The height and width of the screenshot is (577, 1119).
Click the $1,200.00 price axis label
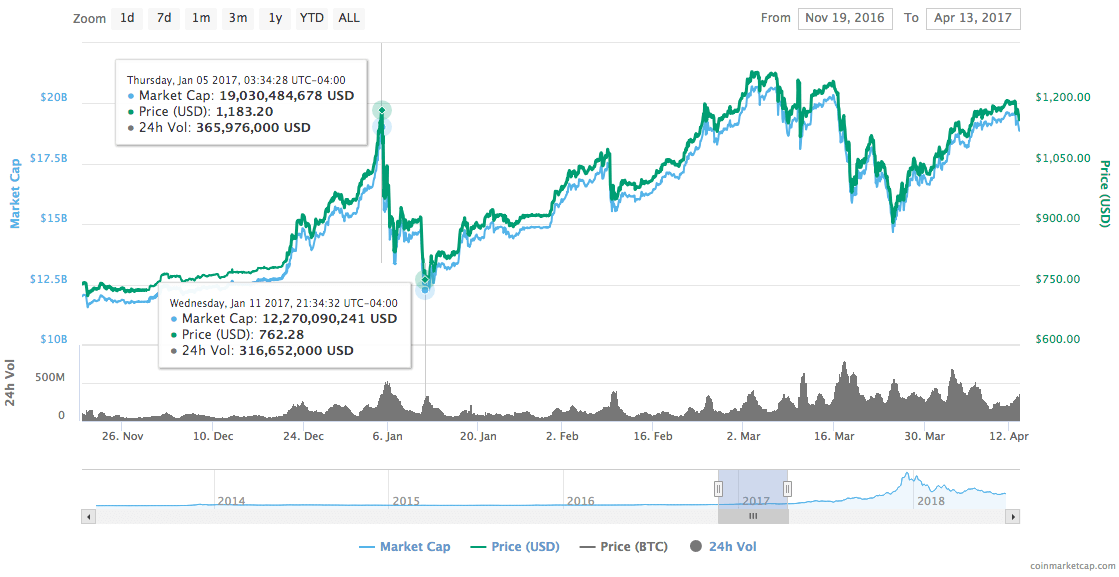[1063, 97]
